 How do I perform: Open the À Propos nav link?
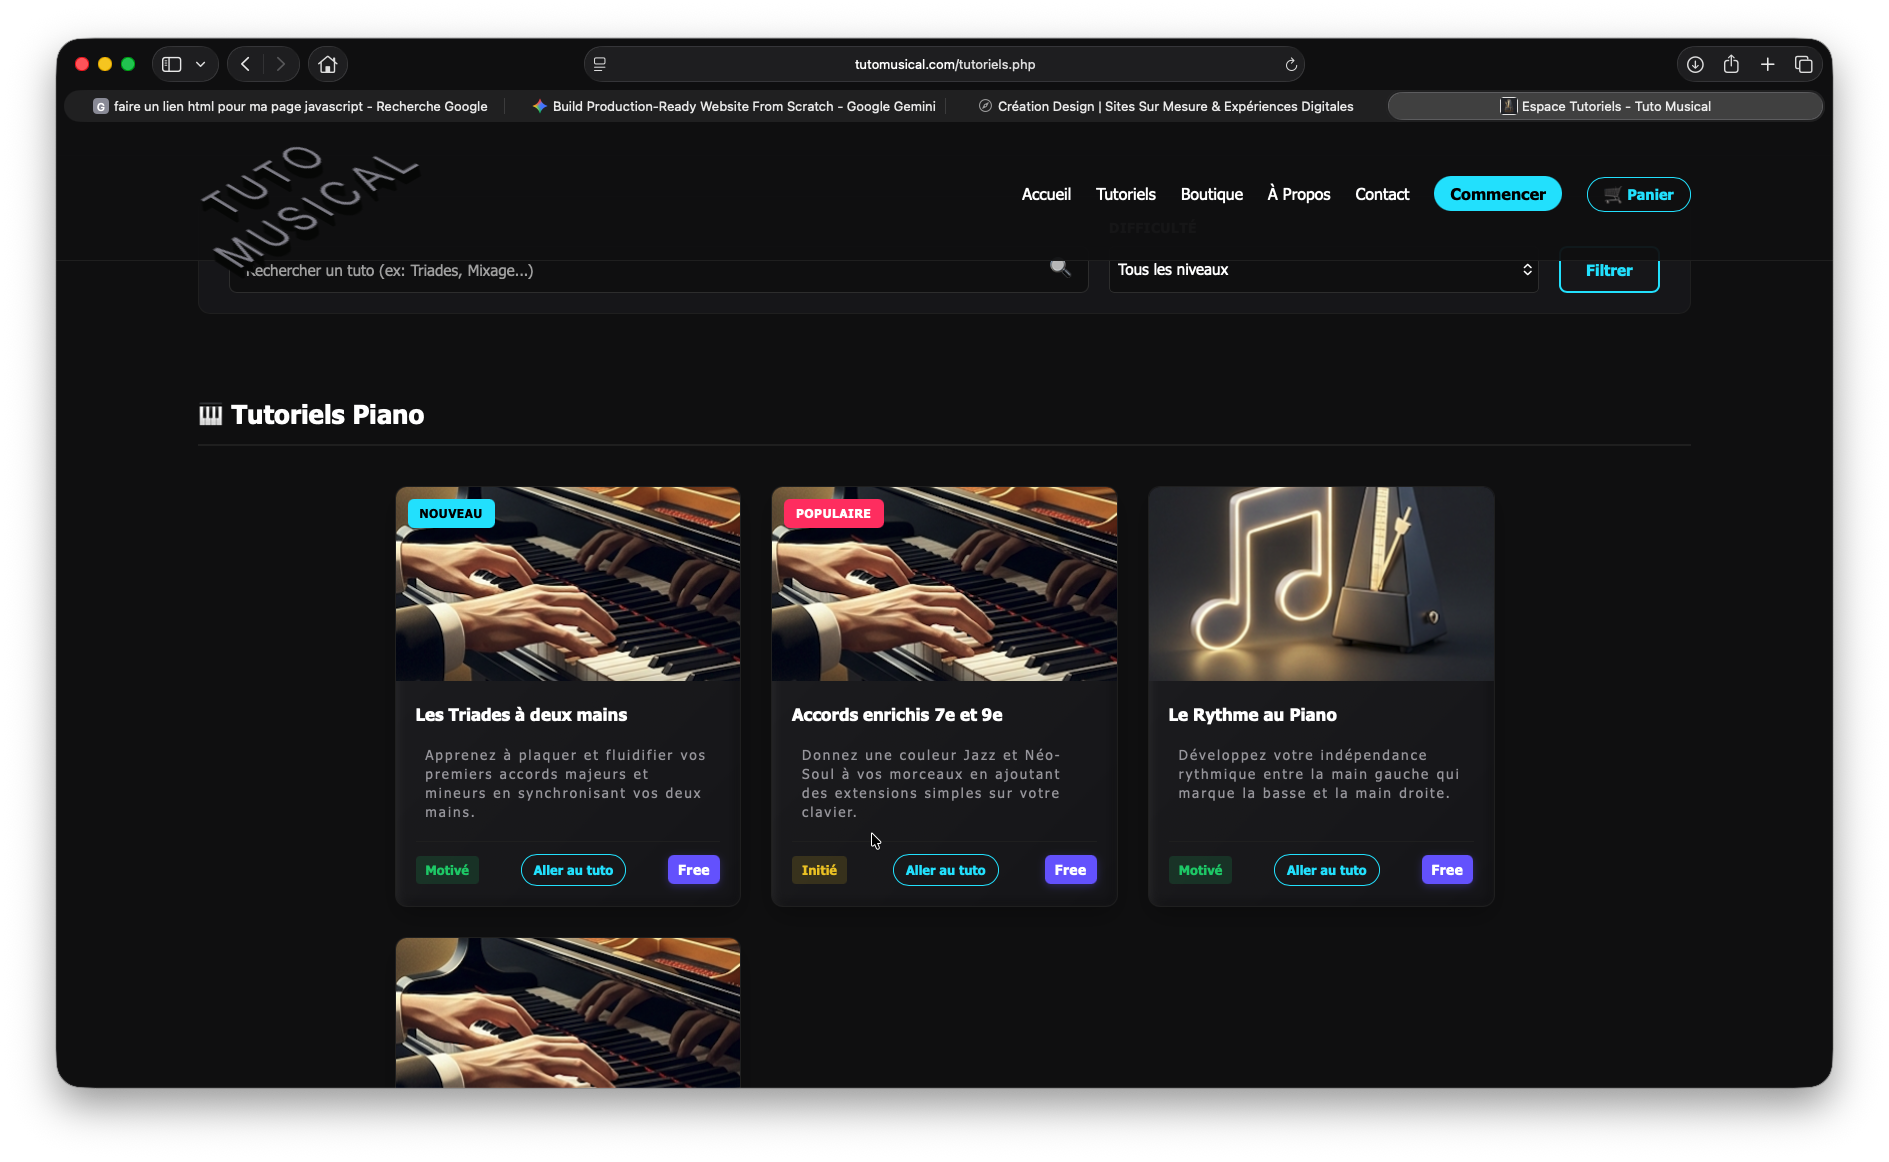pos(1298,194)
